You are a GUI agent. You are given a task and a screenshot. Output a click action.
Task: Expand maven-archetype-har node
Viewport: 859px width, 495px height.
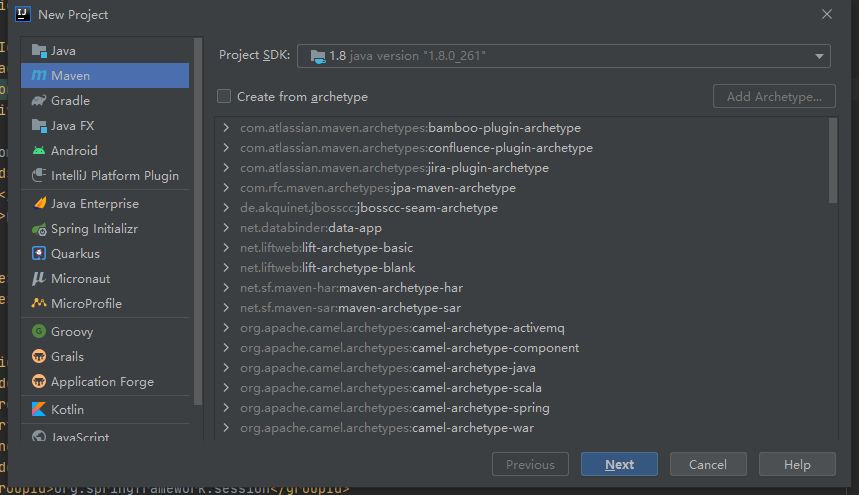coord(226,287)
